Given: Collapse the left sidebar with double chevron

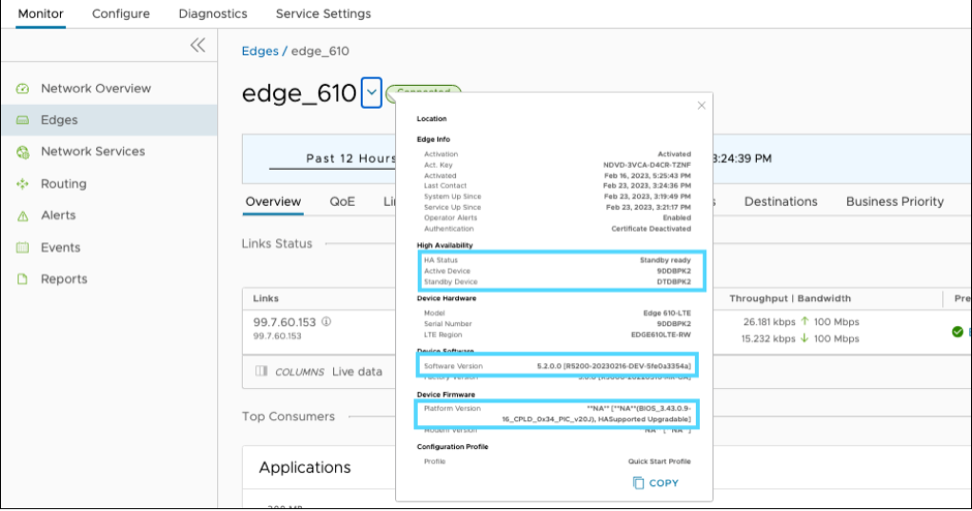Looking at the screenshot, I should [197, 45].
